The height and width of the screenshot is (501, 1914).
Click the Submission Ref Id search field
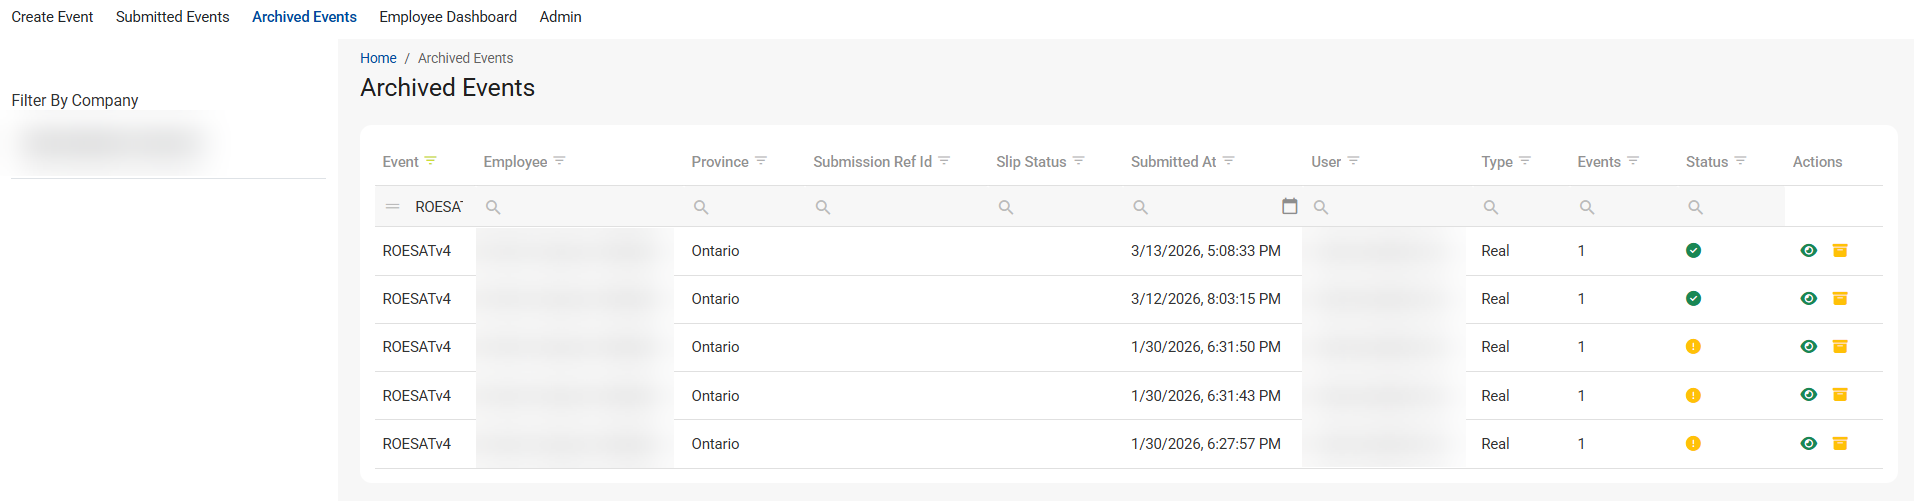point(900,207)
